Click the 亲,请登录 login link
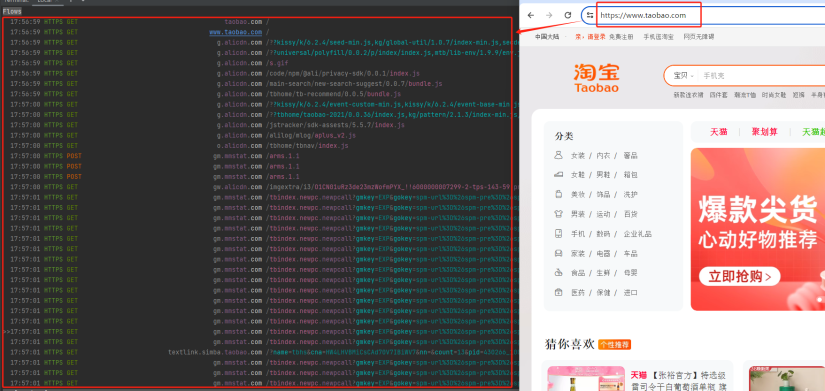 pyautogui.click(x=590, y=37)
